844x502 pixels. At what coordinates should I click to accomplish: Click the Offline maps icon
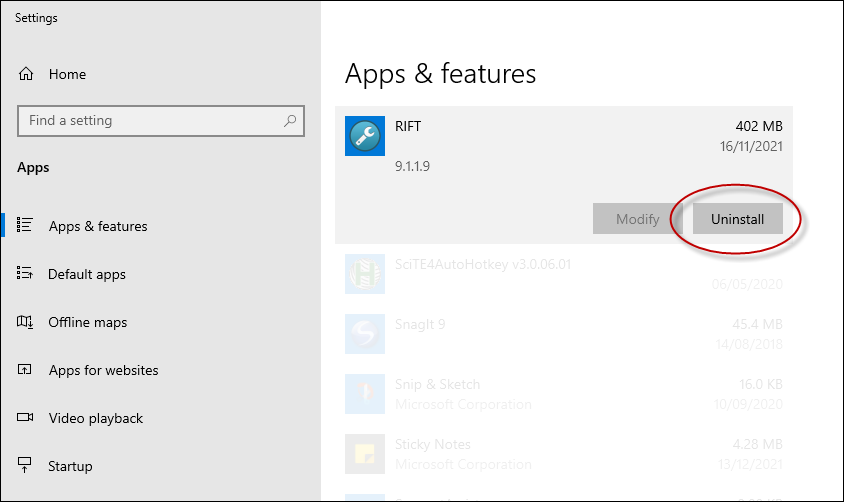point(25,322)
